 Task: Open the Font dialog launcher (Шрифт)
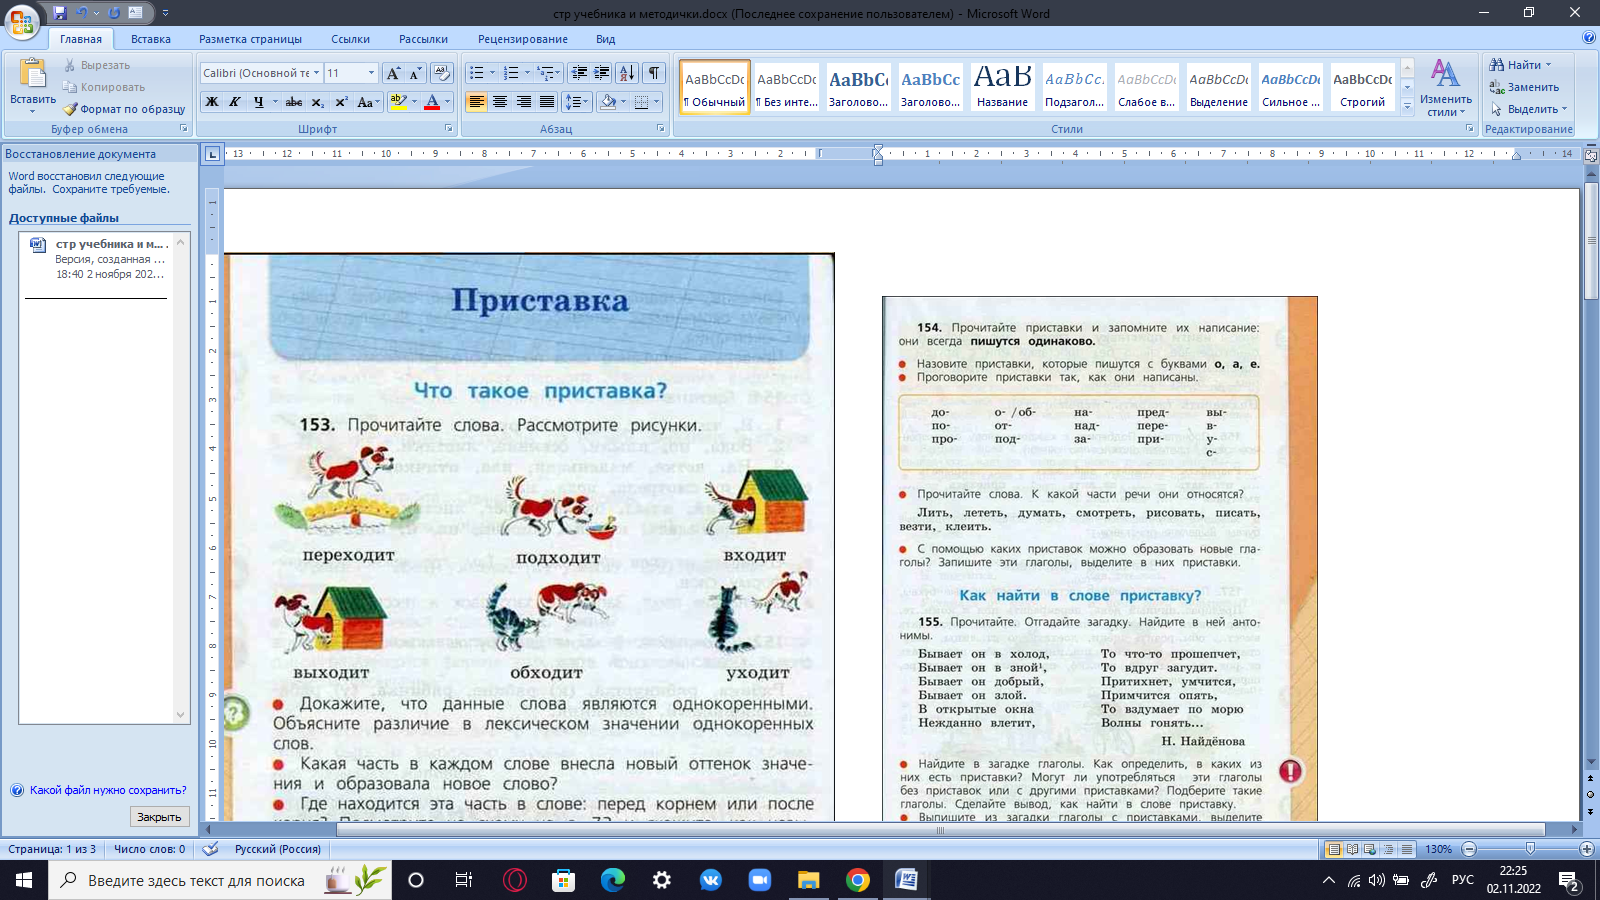(x=449, y=129)
